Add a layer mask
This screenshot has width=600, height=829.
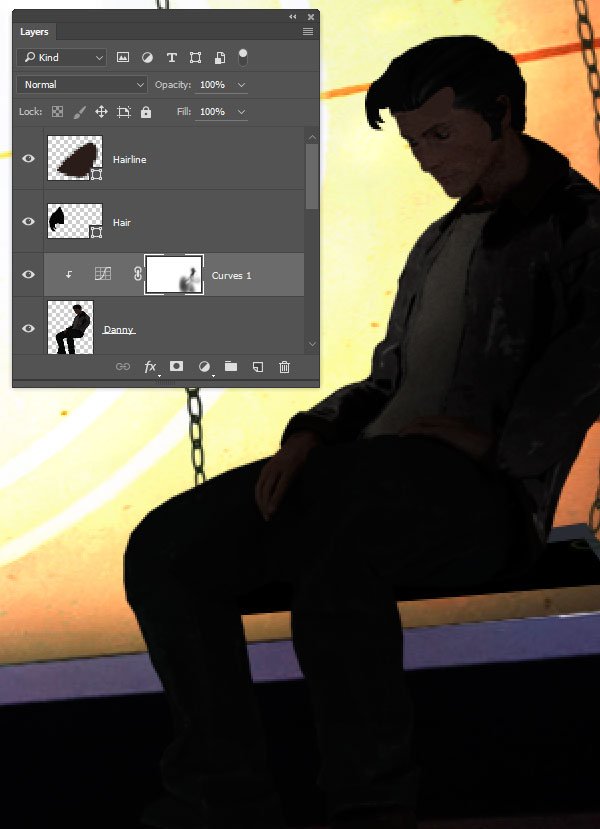177,366
